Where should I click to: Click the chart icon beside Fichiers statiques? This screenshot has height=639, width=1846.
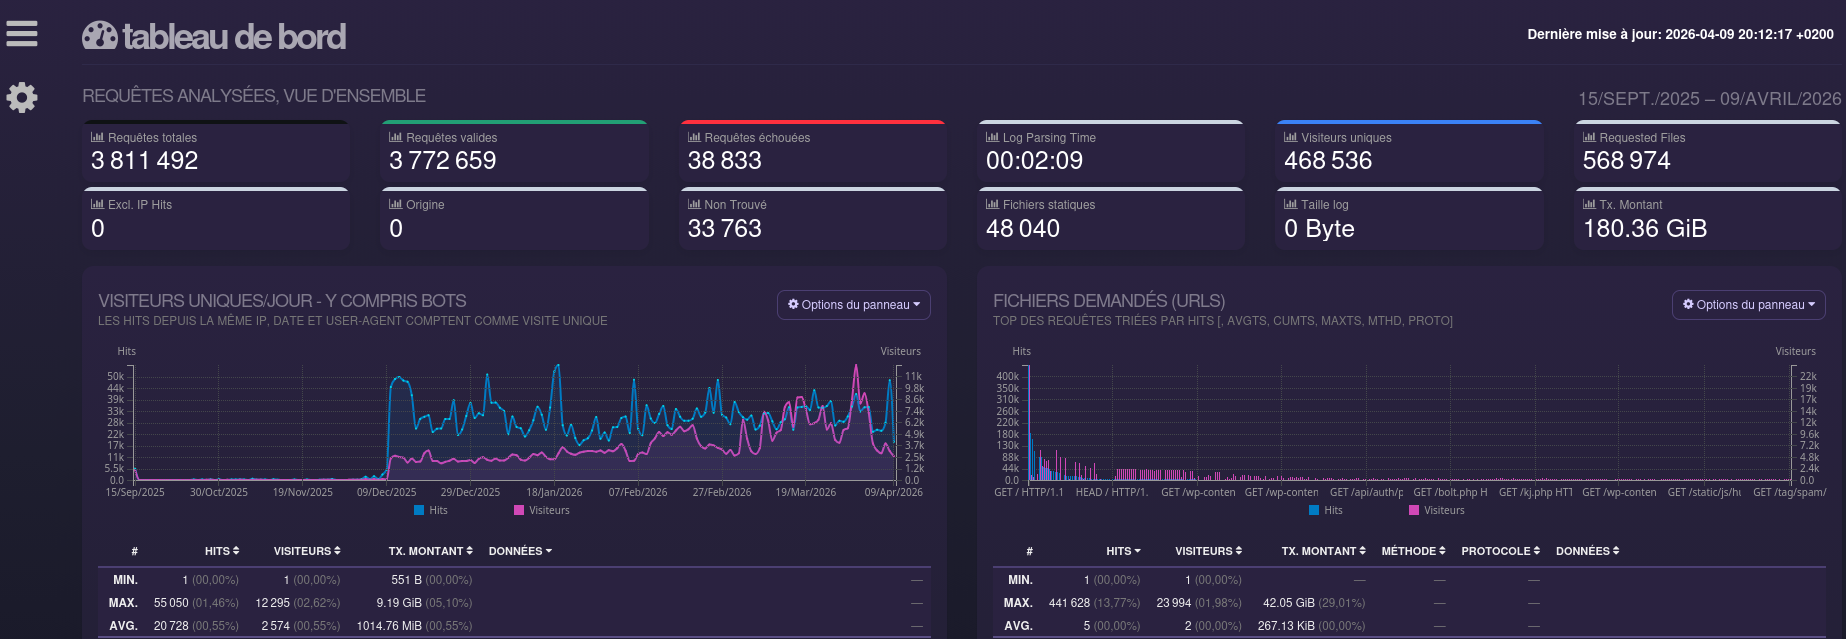[992, 204]
